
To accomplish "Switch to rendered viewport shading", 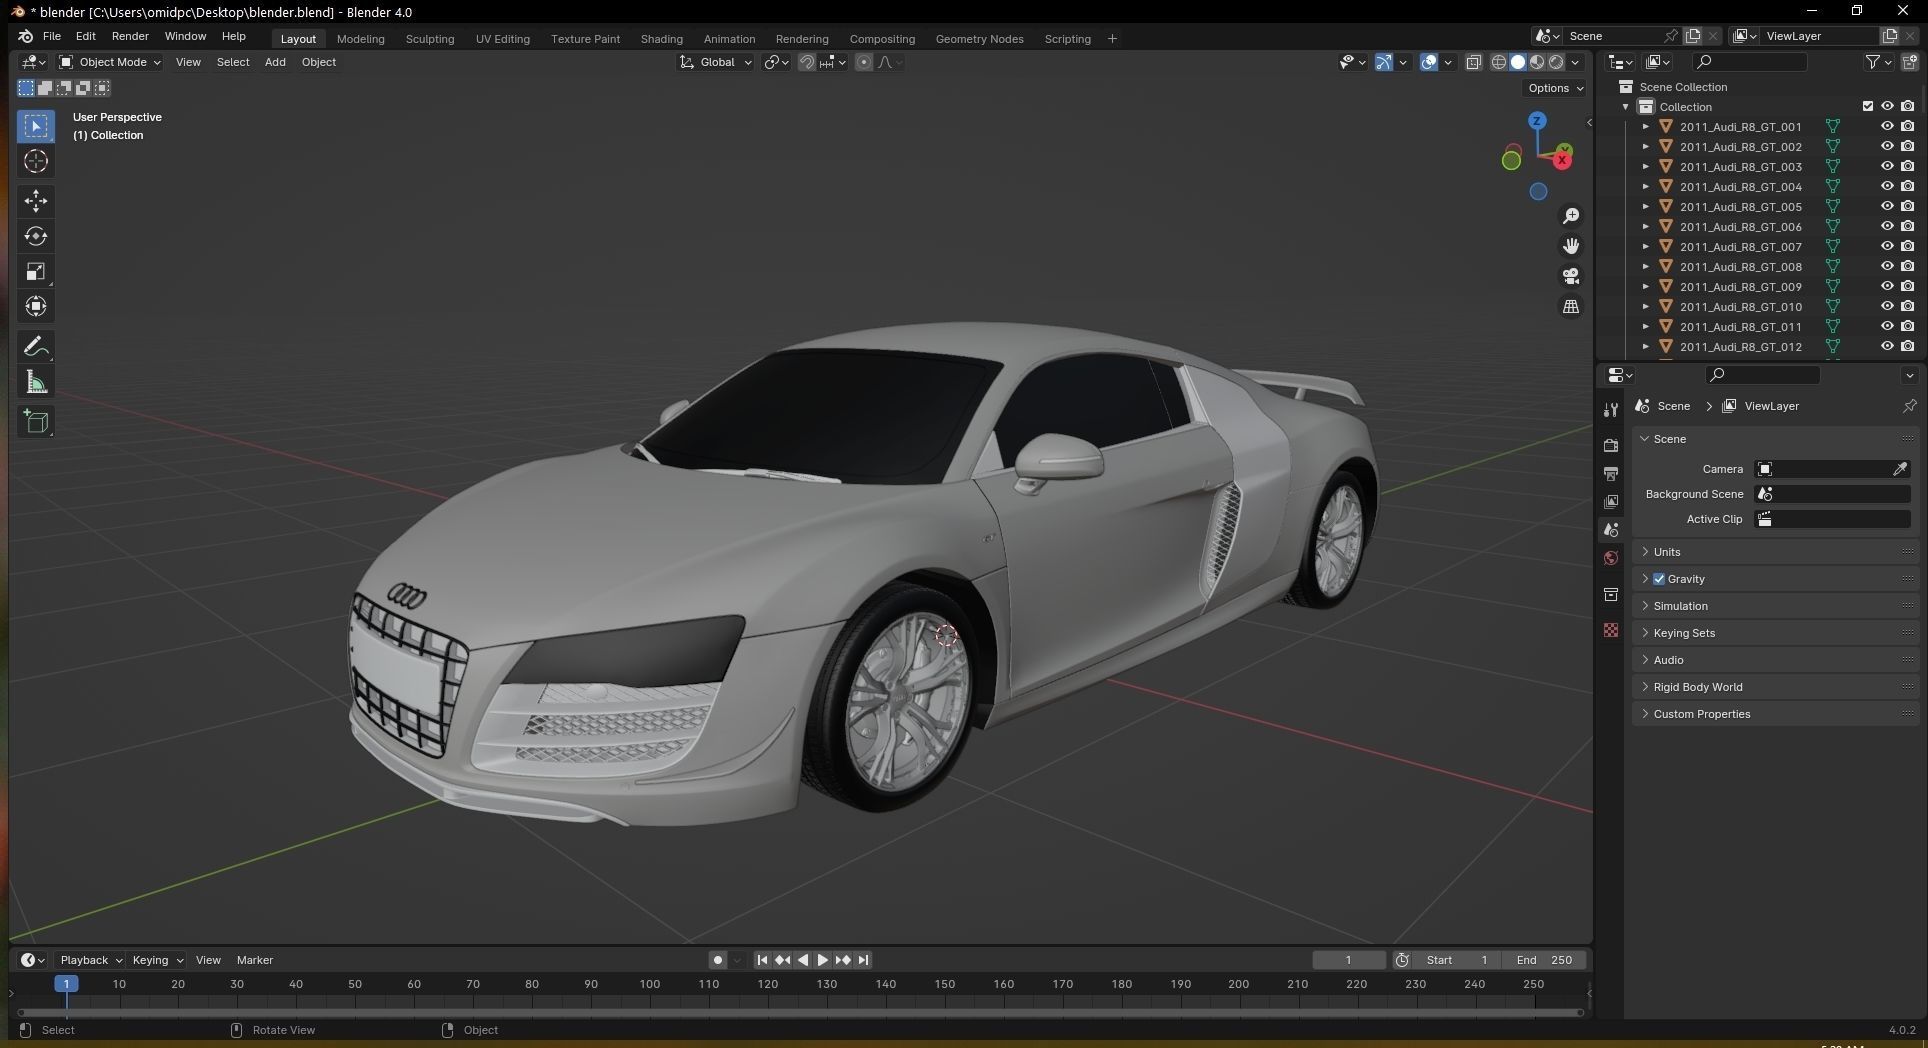I will pos(1556,62).
